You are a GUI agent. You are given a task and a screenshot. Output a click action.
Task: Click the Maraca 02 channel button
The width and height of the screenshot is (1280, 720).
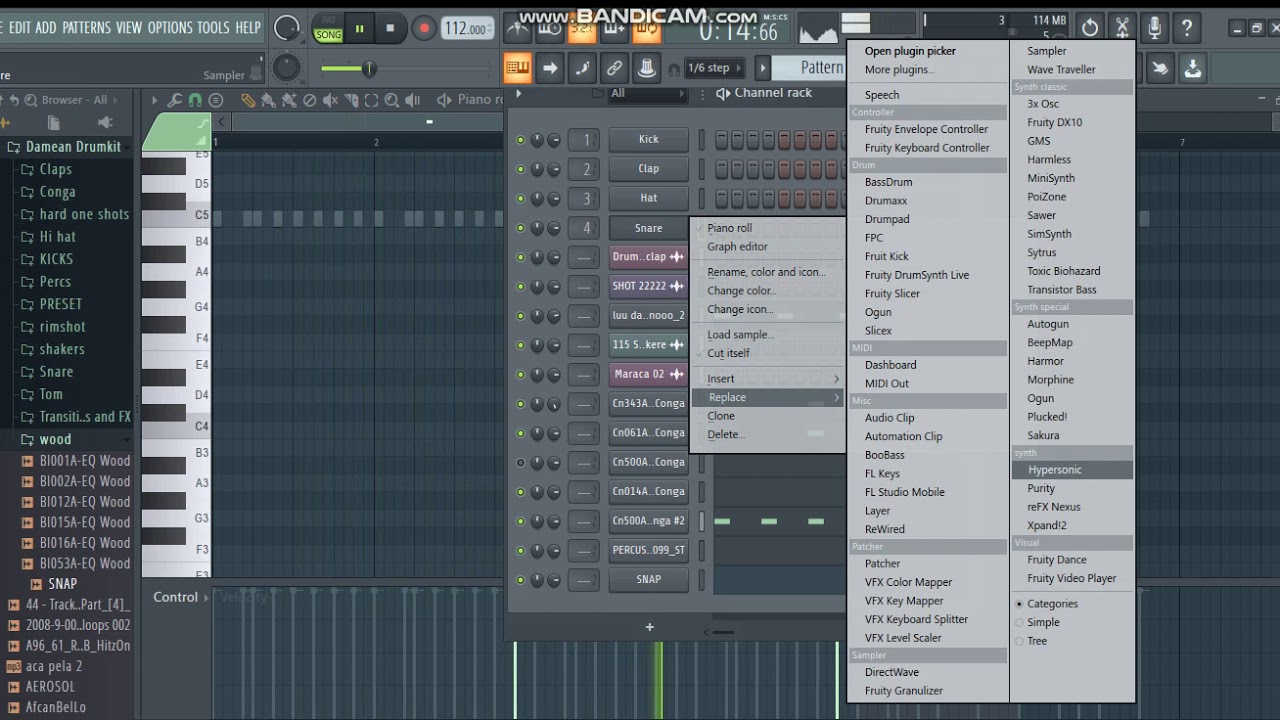648,375
